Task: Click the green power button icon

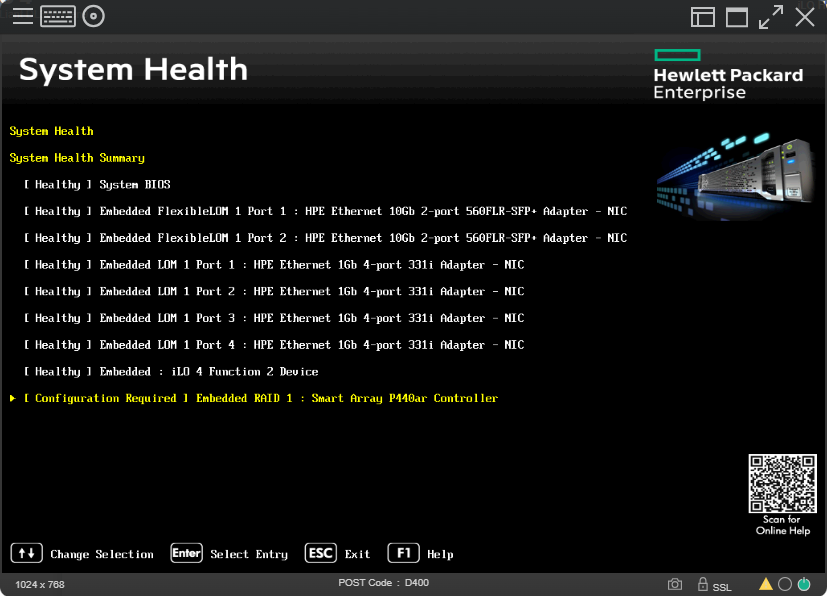Action: tap(804, 584)
